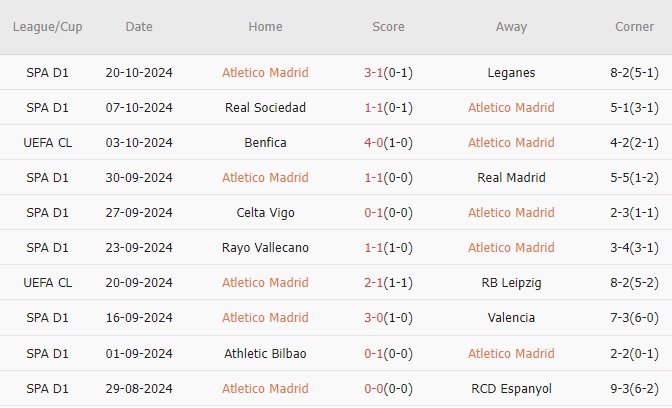This screenshot has width=672, height=408.
Task: Select the 03-10-2024 match date cell
Action: [139, 142]
